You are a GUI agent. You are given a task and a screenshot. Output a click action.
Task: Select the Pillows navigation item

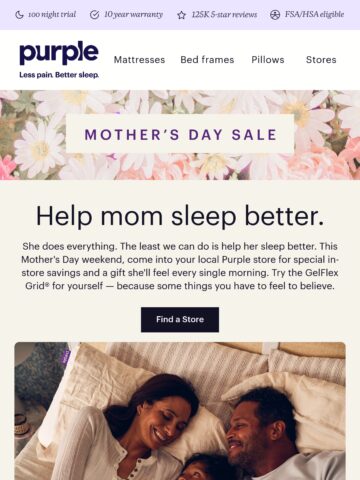[268, 60]
